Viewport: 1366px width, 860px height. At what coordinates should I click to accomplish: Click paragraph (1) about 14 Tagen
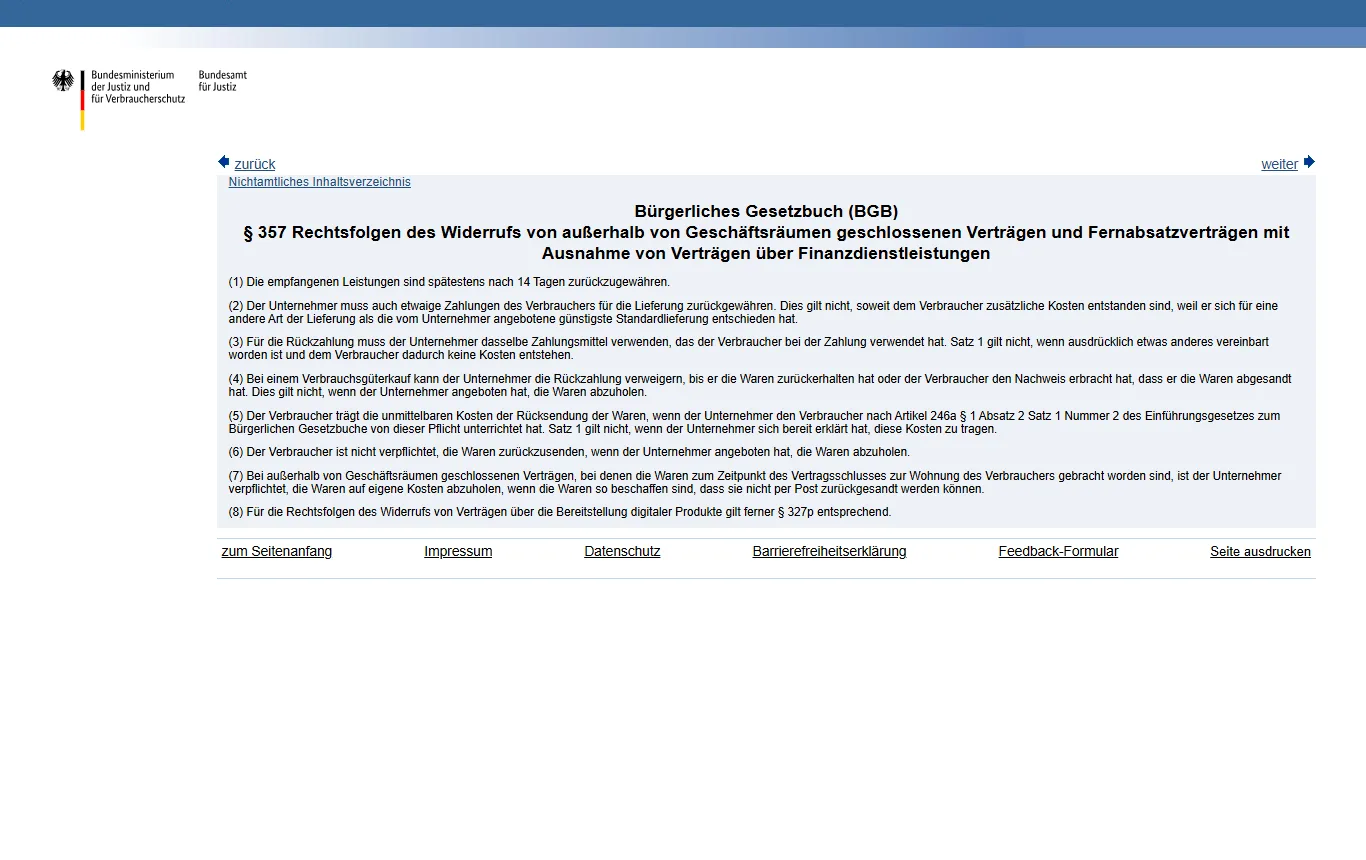pos(449,282)
